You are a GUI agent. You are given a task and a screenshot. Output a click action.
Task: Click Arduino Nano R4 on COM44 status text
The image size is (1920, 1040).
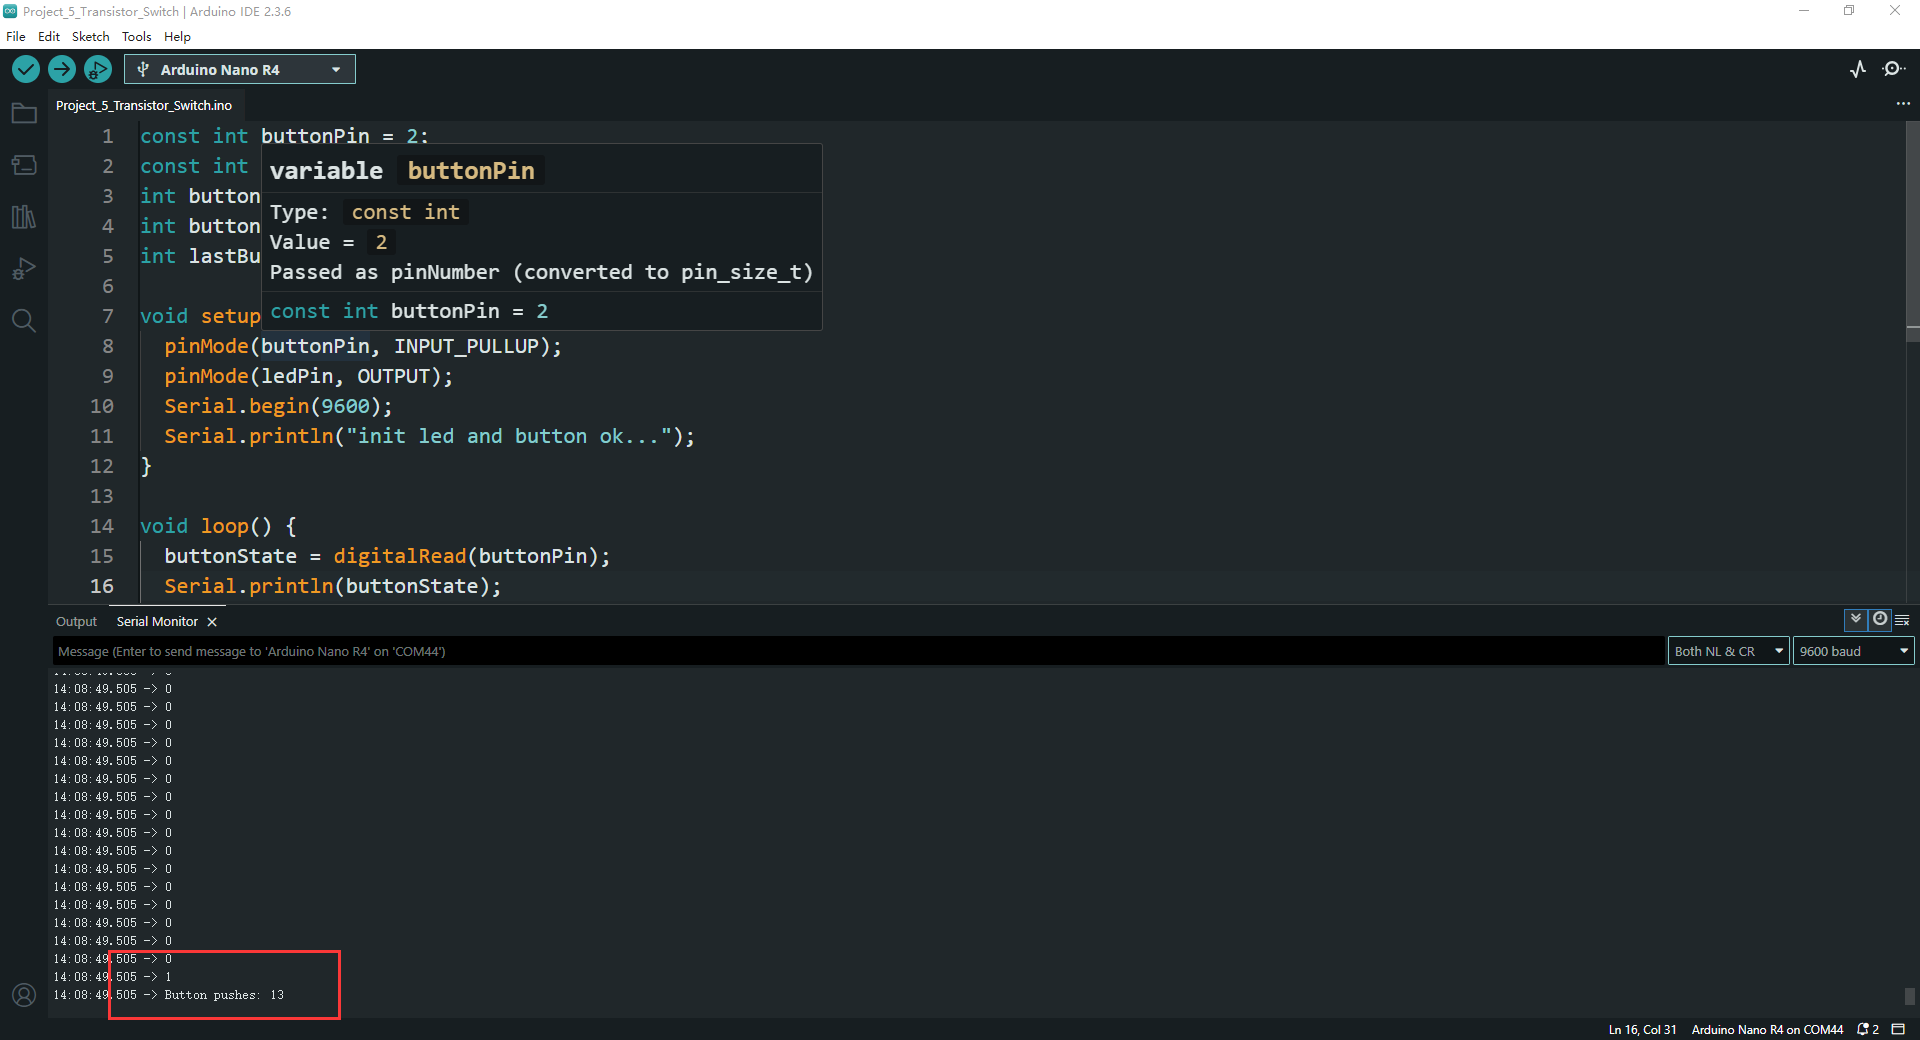pos(1767,1029)
